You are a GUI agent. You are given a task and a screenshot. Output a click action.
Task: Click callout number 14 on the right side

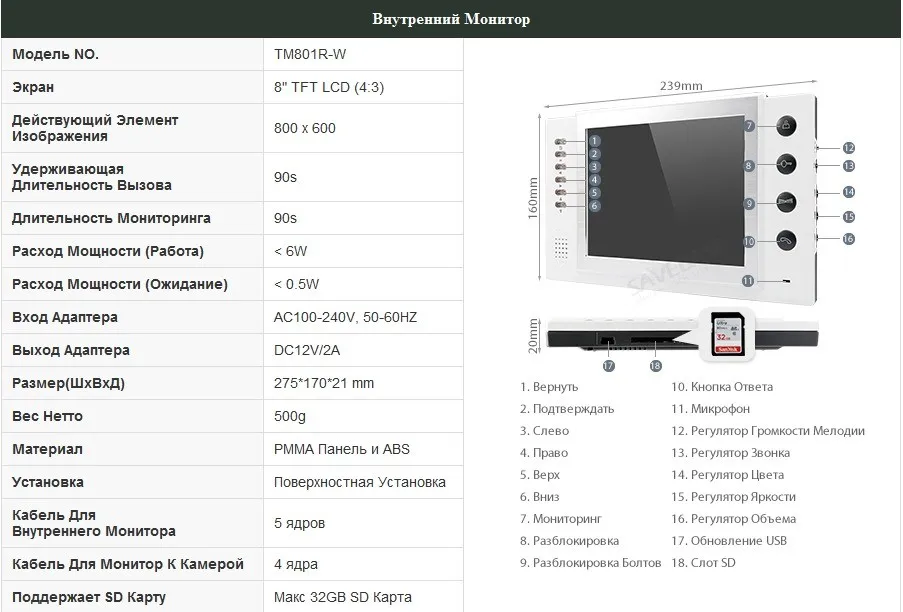[848, 192]
